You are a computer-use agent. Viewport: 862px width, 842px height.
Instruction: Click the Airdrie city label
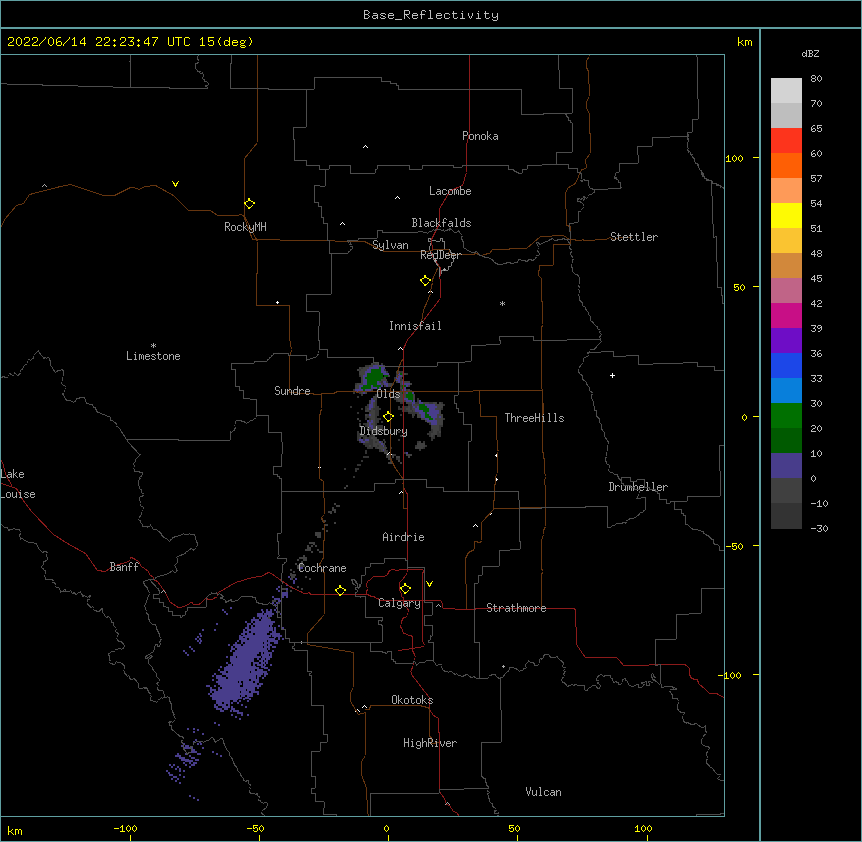coord(403,537)
